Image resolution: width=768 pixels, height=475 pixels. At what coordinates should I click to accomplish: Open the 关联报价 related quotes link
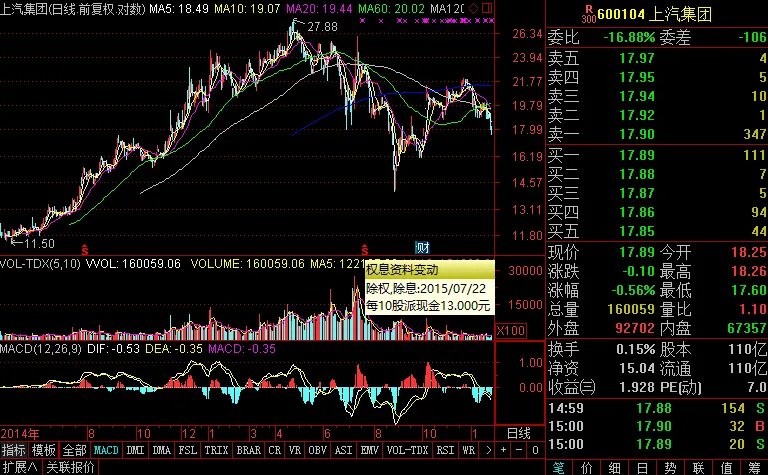(72, 467)
